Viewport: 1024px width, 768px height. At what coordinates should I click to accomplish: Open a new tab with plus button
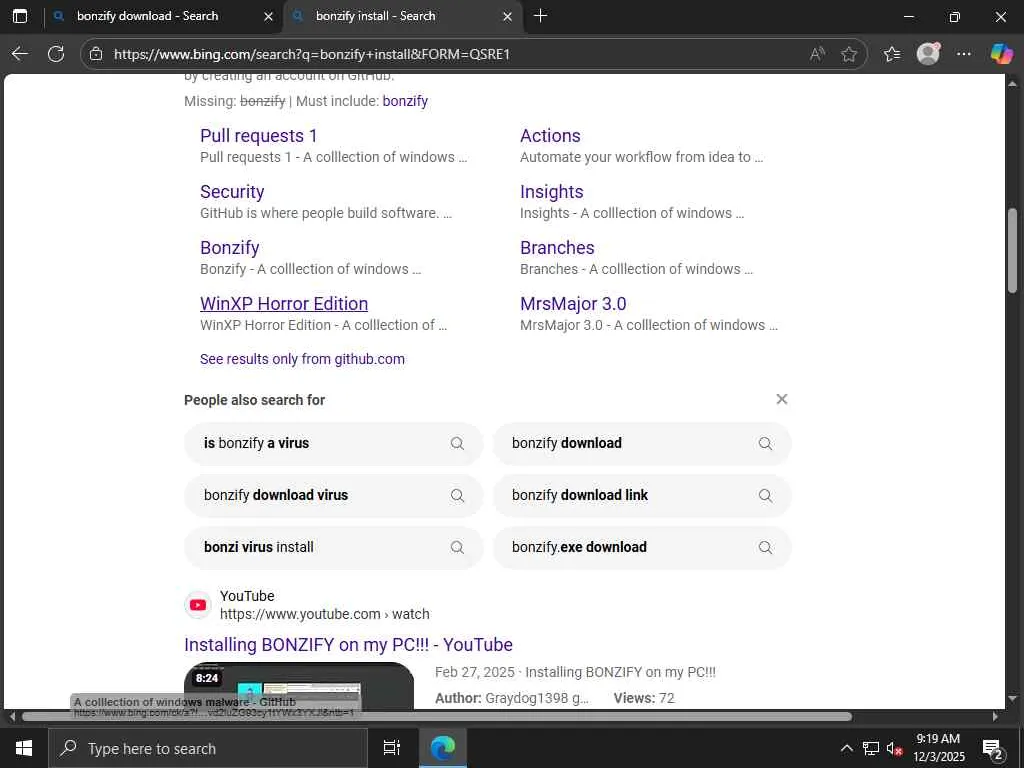(541, 16)
